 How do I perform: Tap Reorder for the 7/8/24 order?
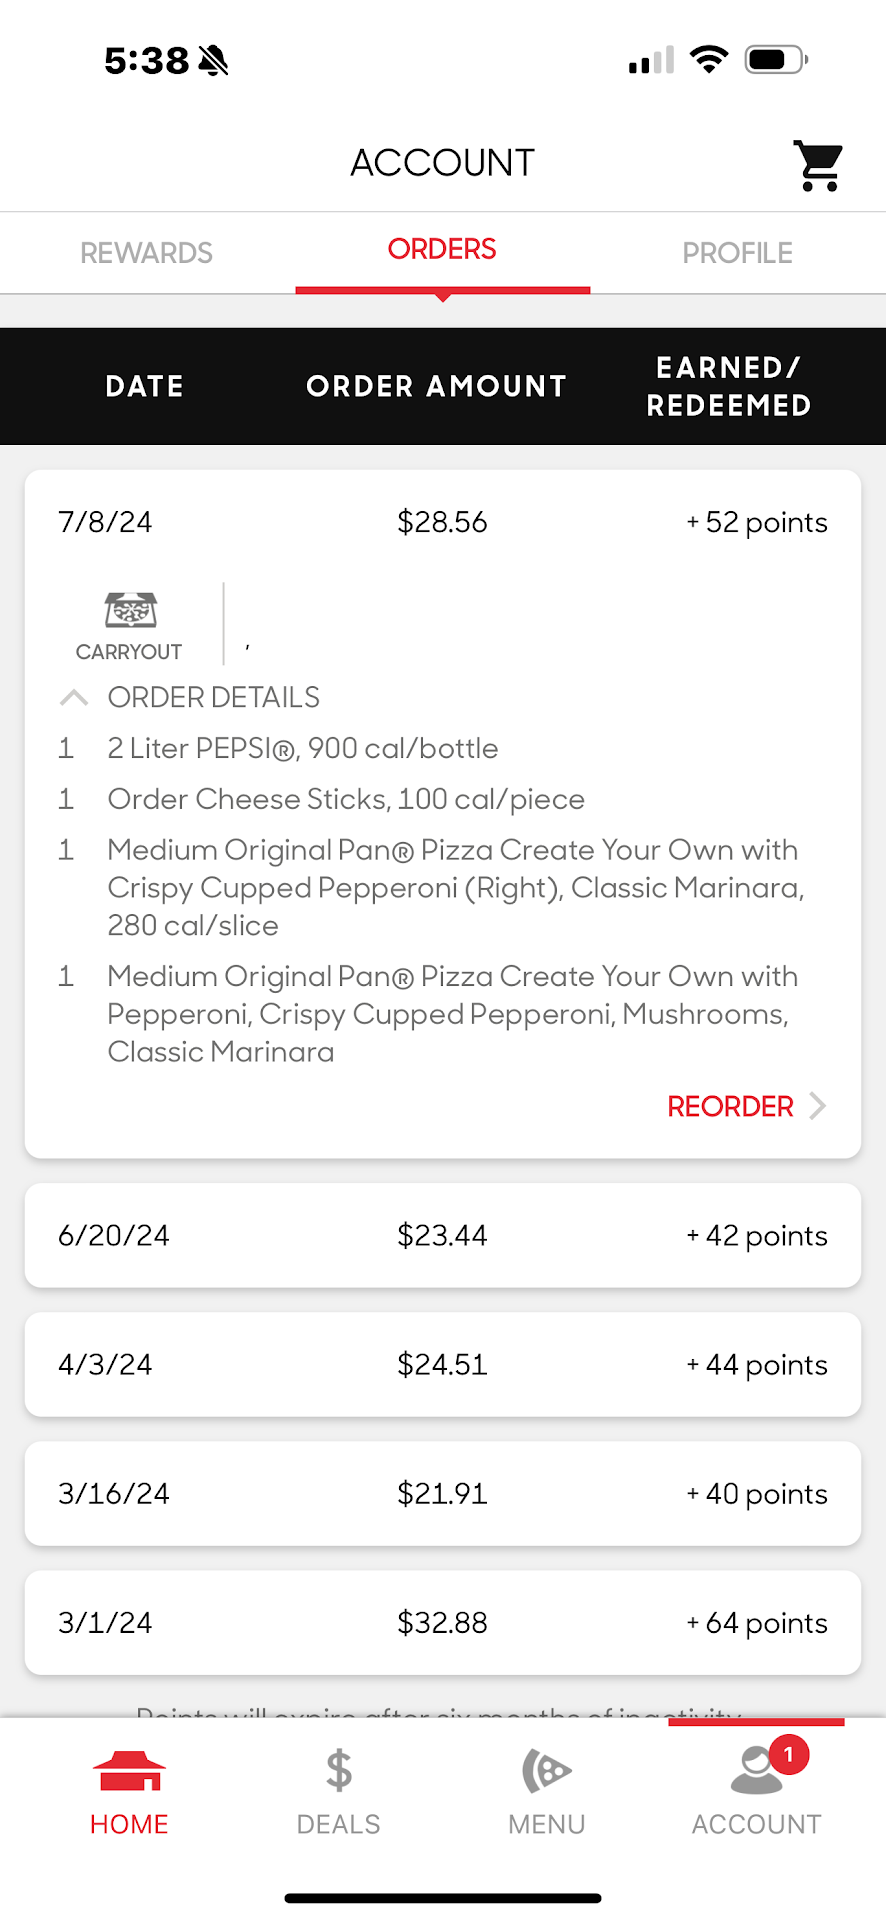tap(730, 1106)
